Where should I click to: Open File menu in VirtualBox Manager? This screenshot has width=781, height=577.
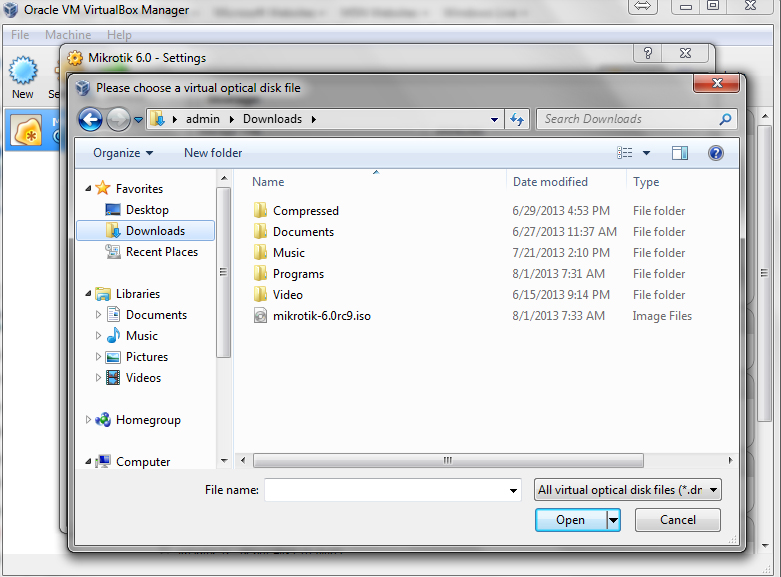tap(20, 35)
